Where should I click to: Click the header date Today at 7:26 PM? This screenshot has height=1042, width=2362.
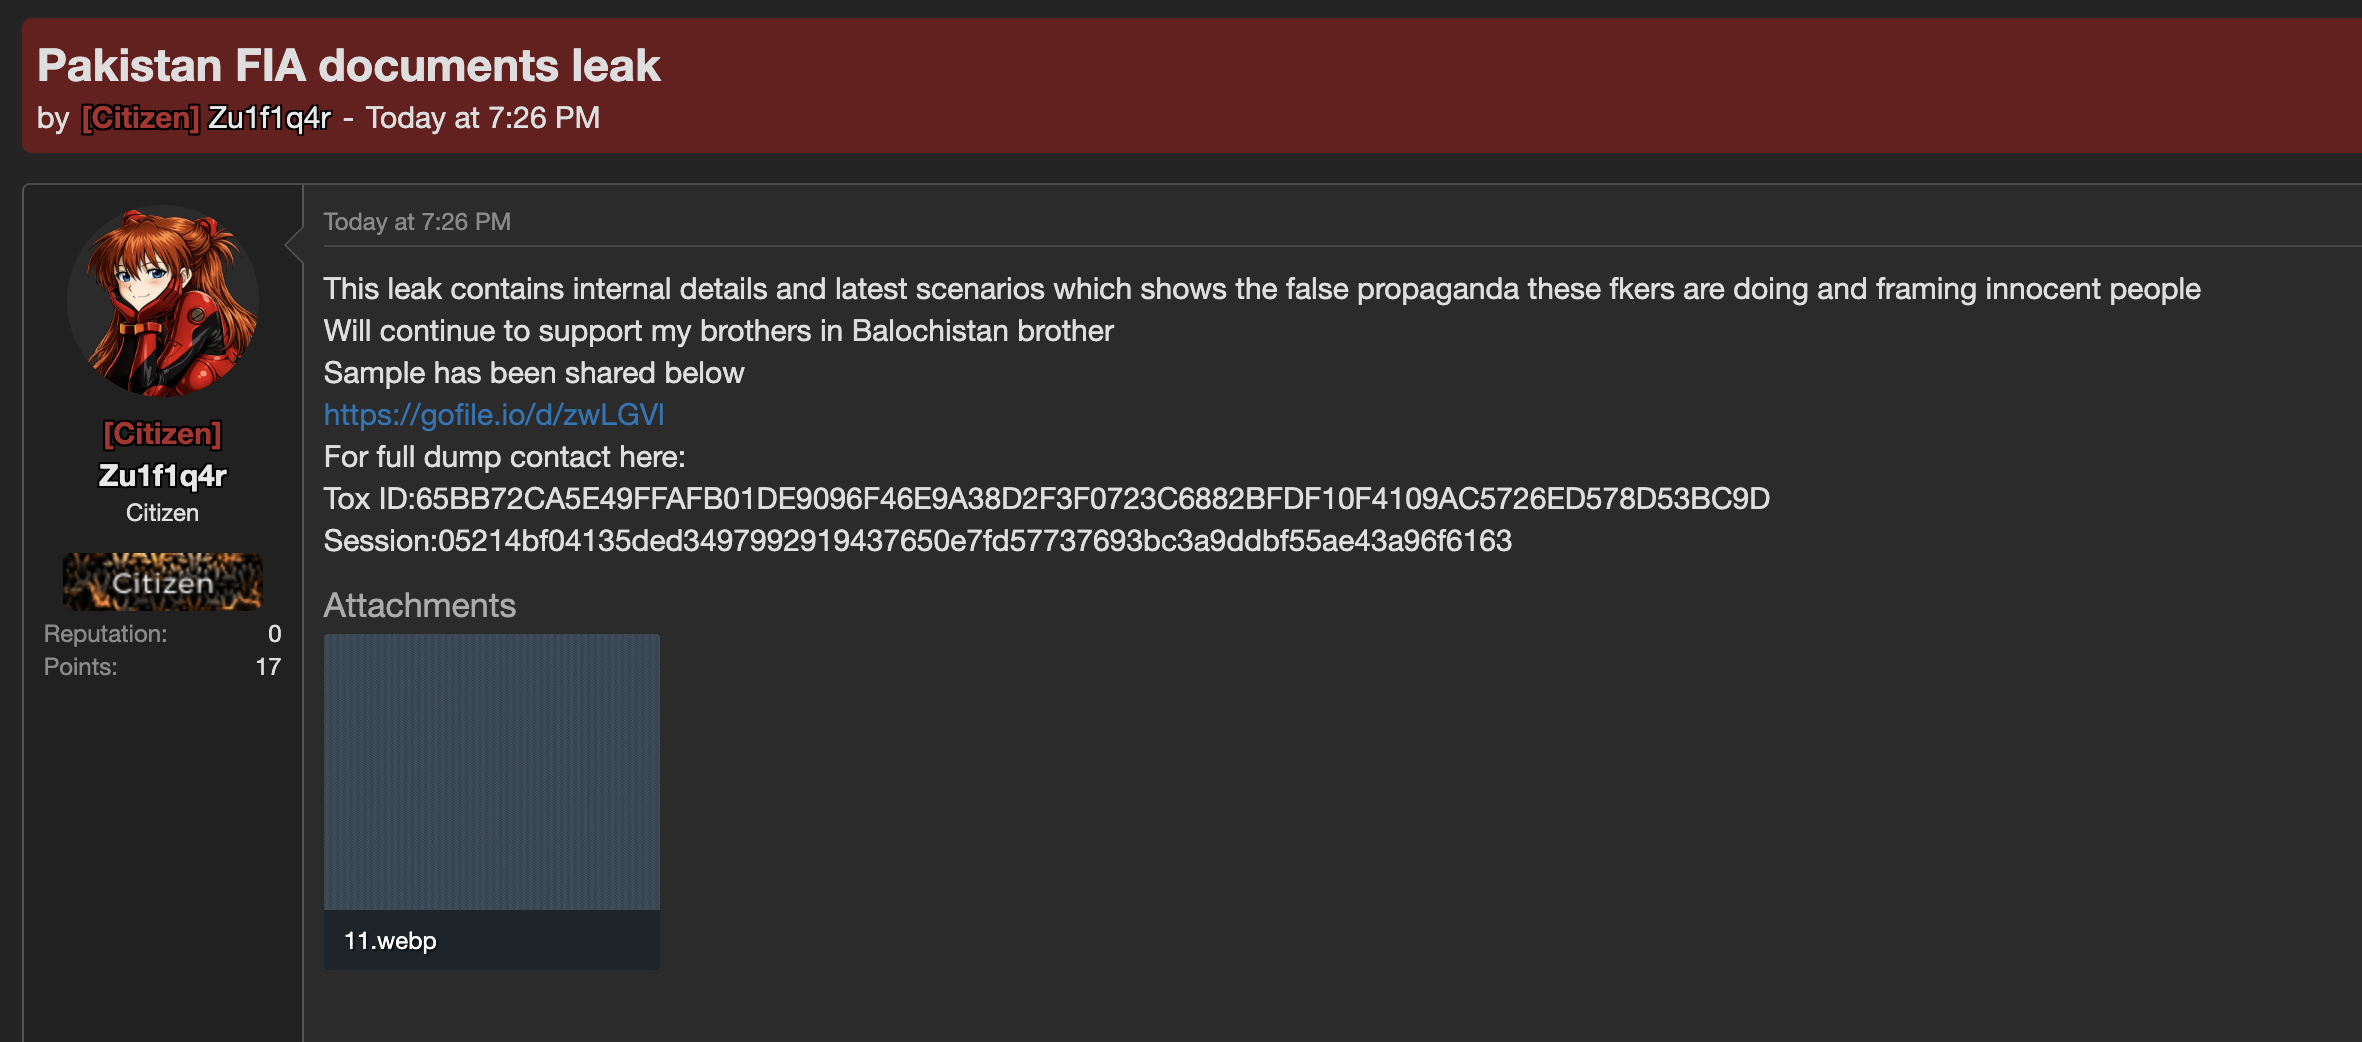pyautogui.click(x=483, y=118)
